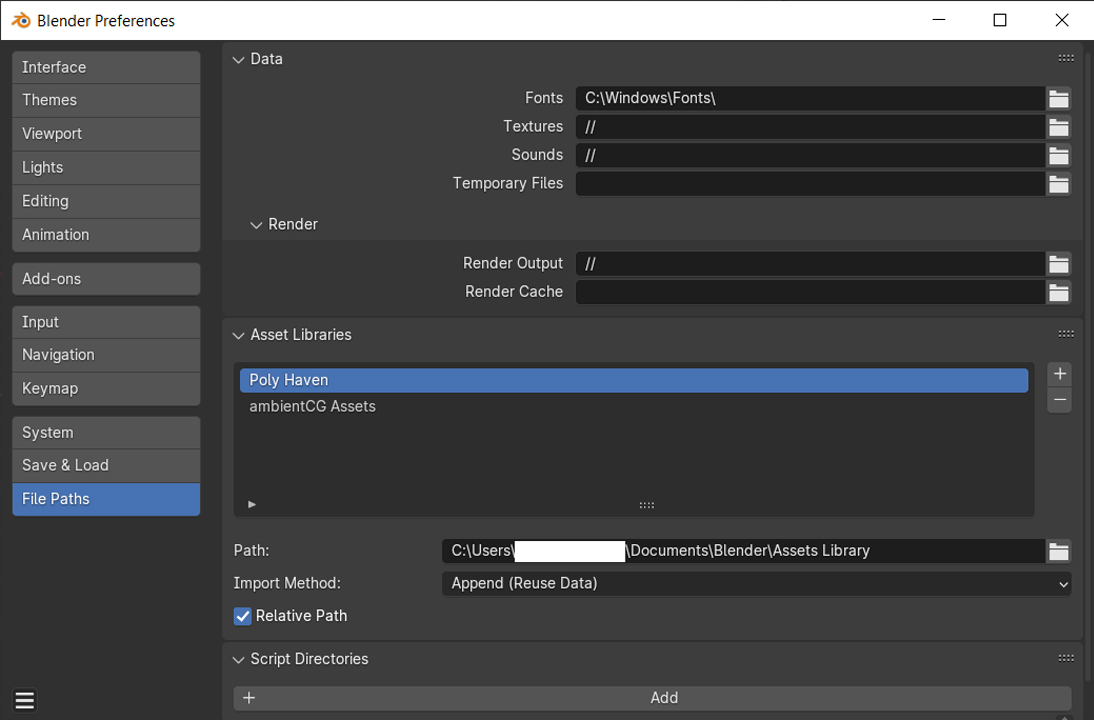Browse for the Textures directory
The width and height of the screenshot is (1094, 720).
click(x=1058, y=127)
